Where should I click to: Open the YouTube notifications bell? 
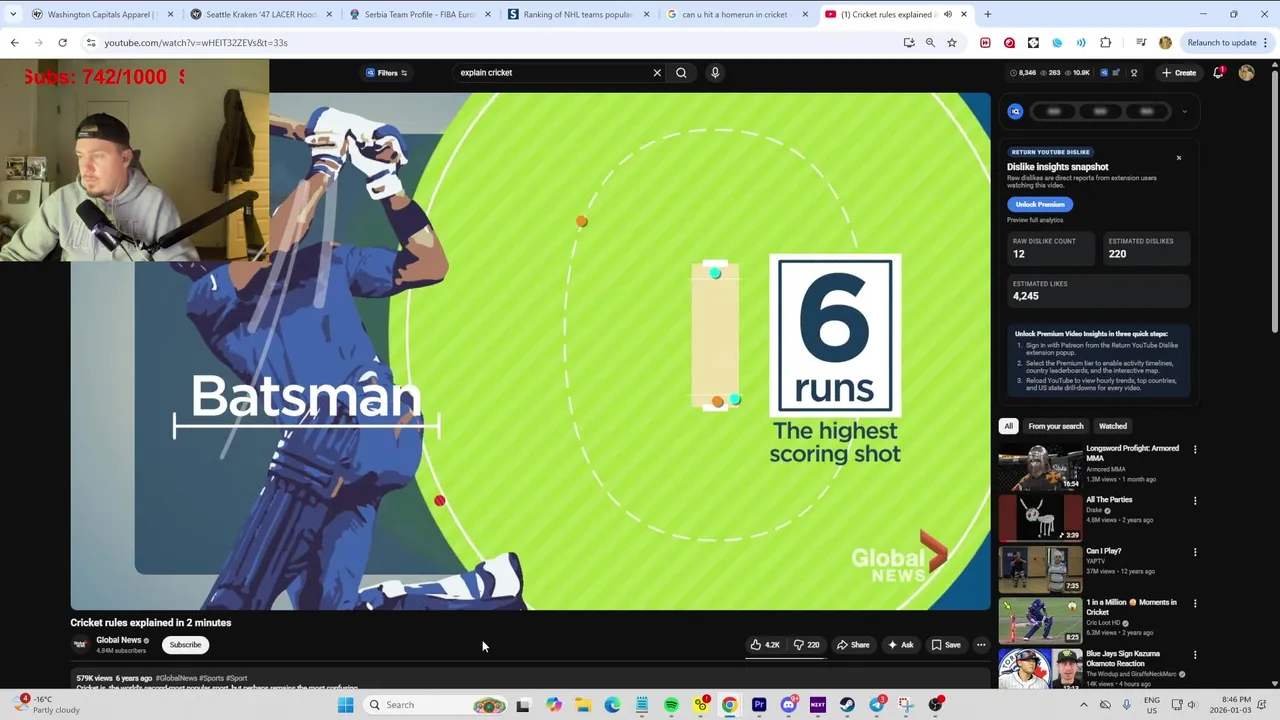point(1219,72)
